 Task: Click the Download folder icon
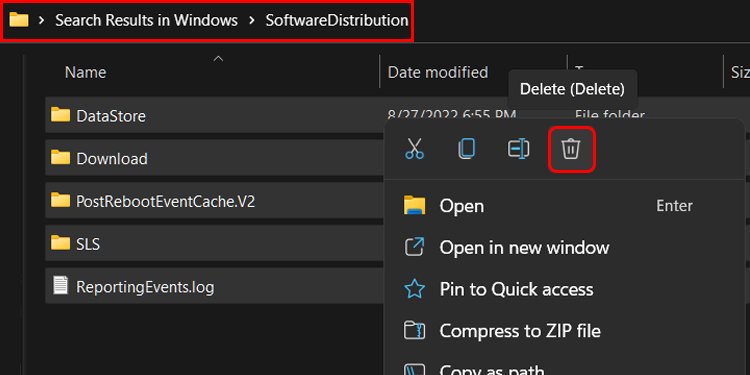(61, 157)
